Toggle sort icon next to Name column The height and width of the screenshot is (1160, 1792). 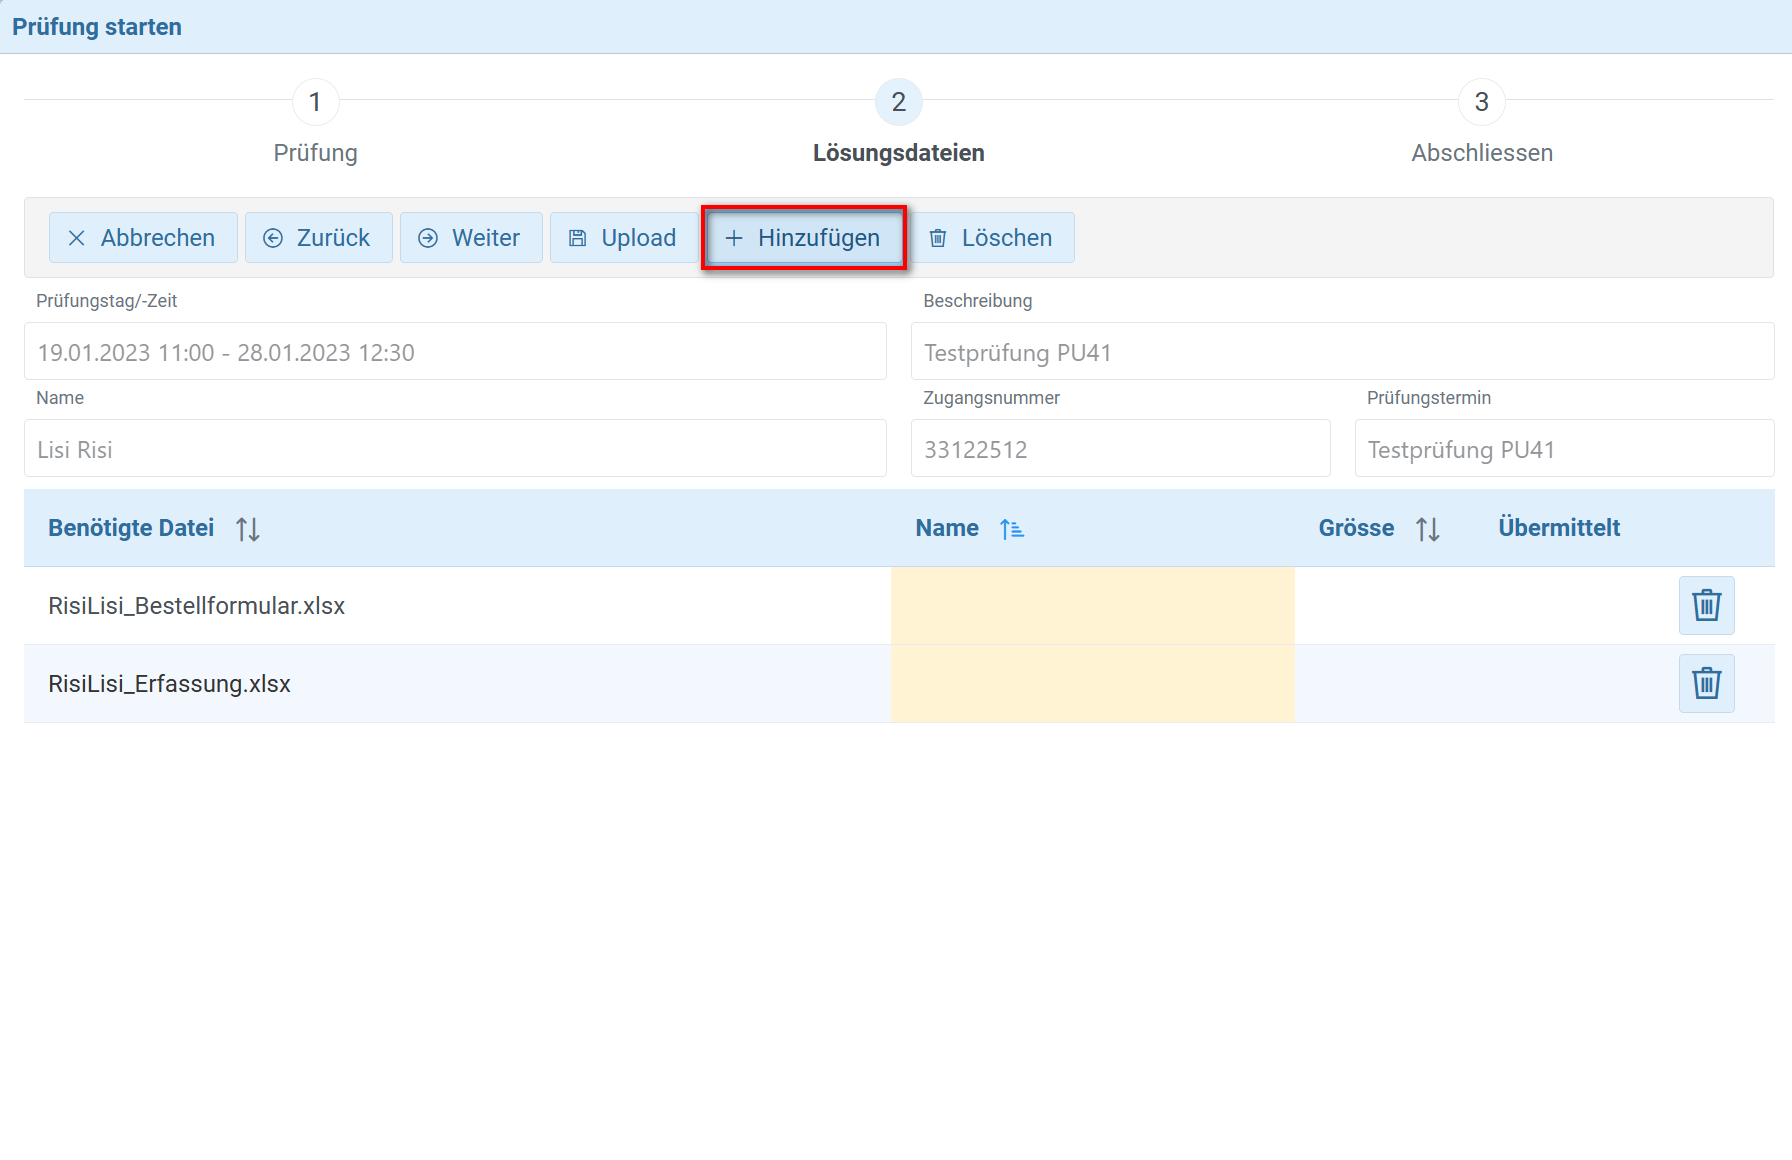tap(1012, 529)
